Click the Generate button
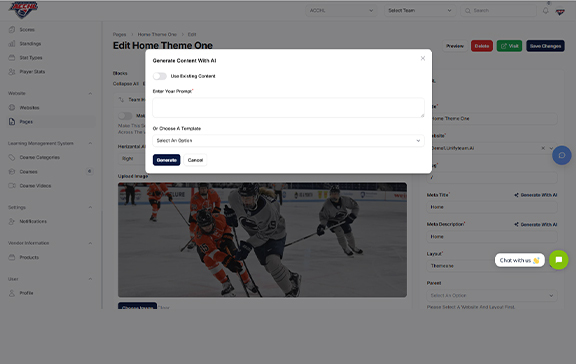576x364 pixels. pos(166,160)
